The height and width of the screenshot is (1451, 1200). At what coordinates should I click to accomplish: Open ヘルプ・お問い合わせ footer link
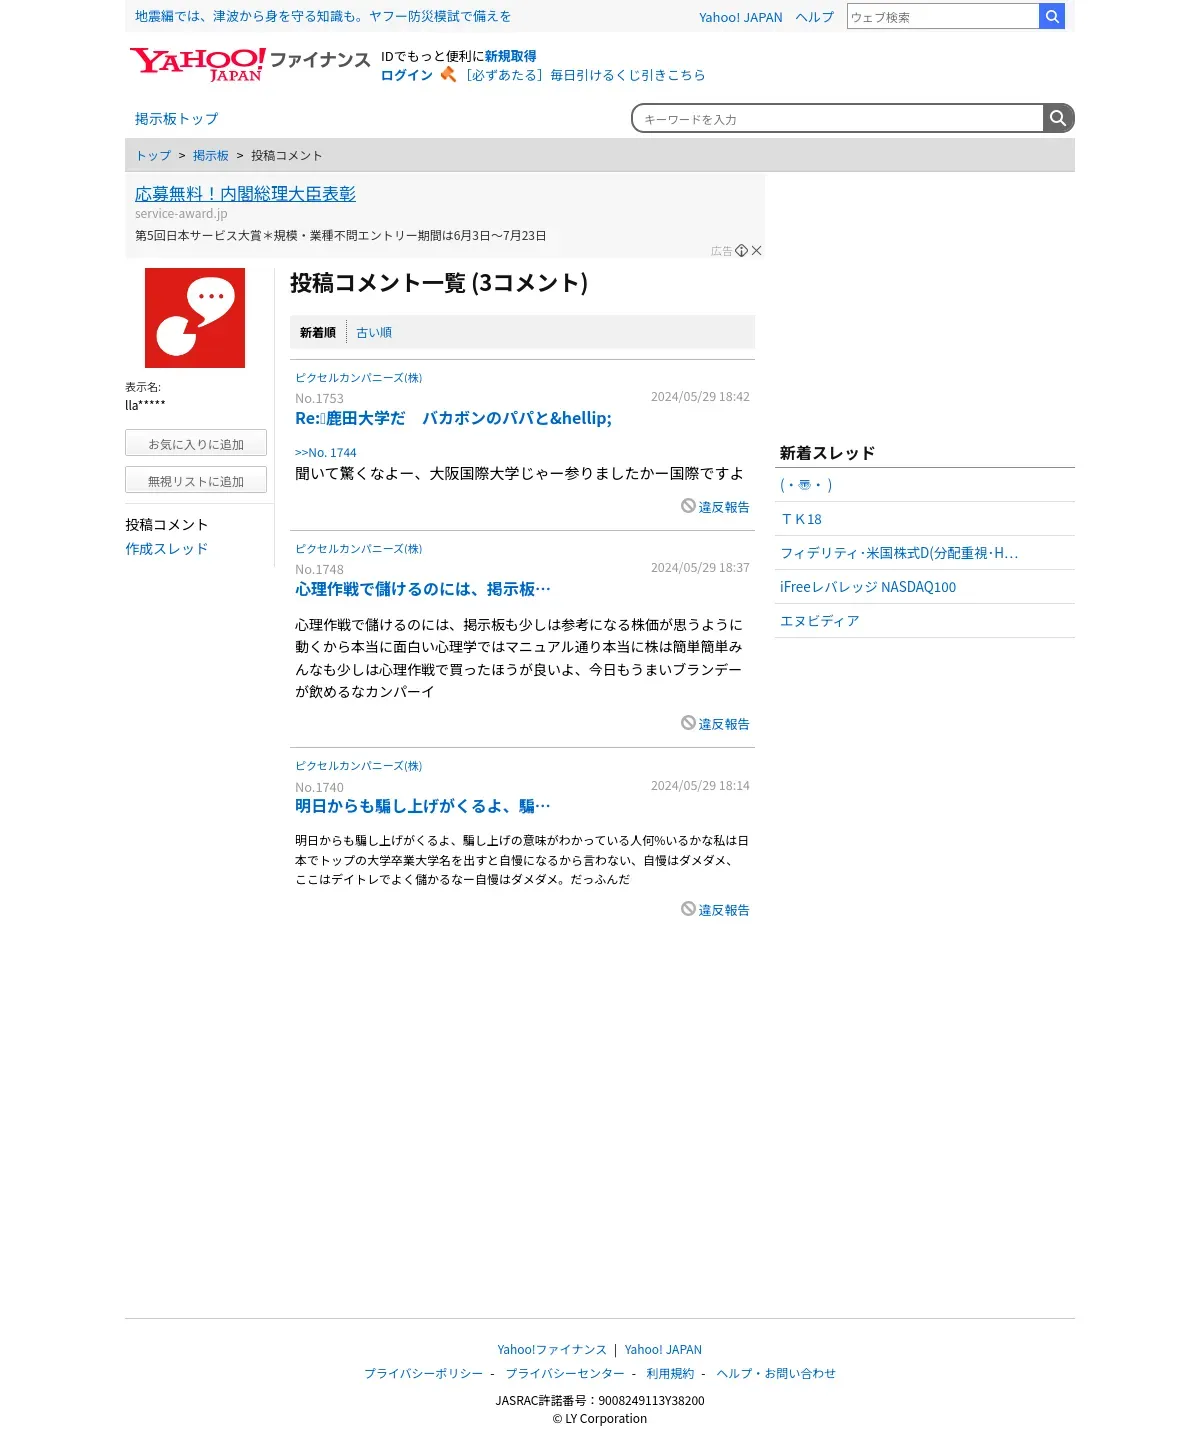click(x=776, y=1374)
